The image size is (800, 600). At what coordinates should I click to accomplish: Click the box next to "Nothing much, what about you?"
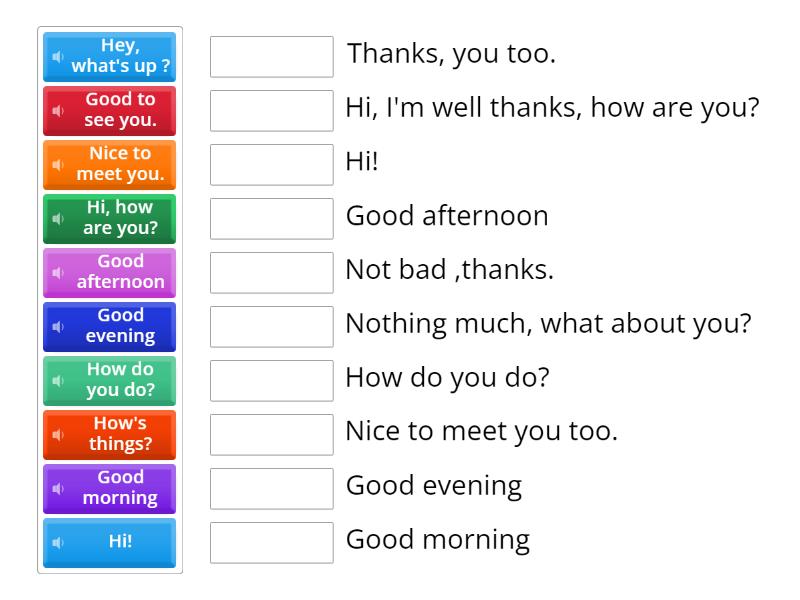(271, 327)
